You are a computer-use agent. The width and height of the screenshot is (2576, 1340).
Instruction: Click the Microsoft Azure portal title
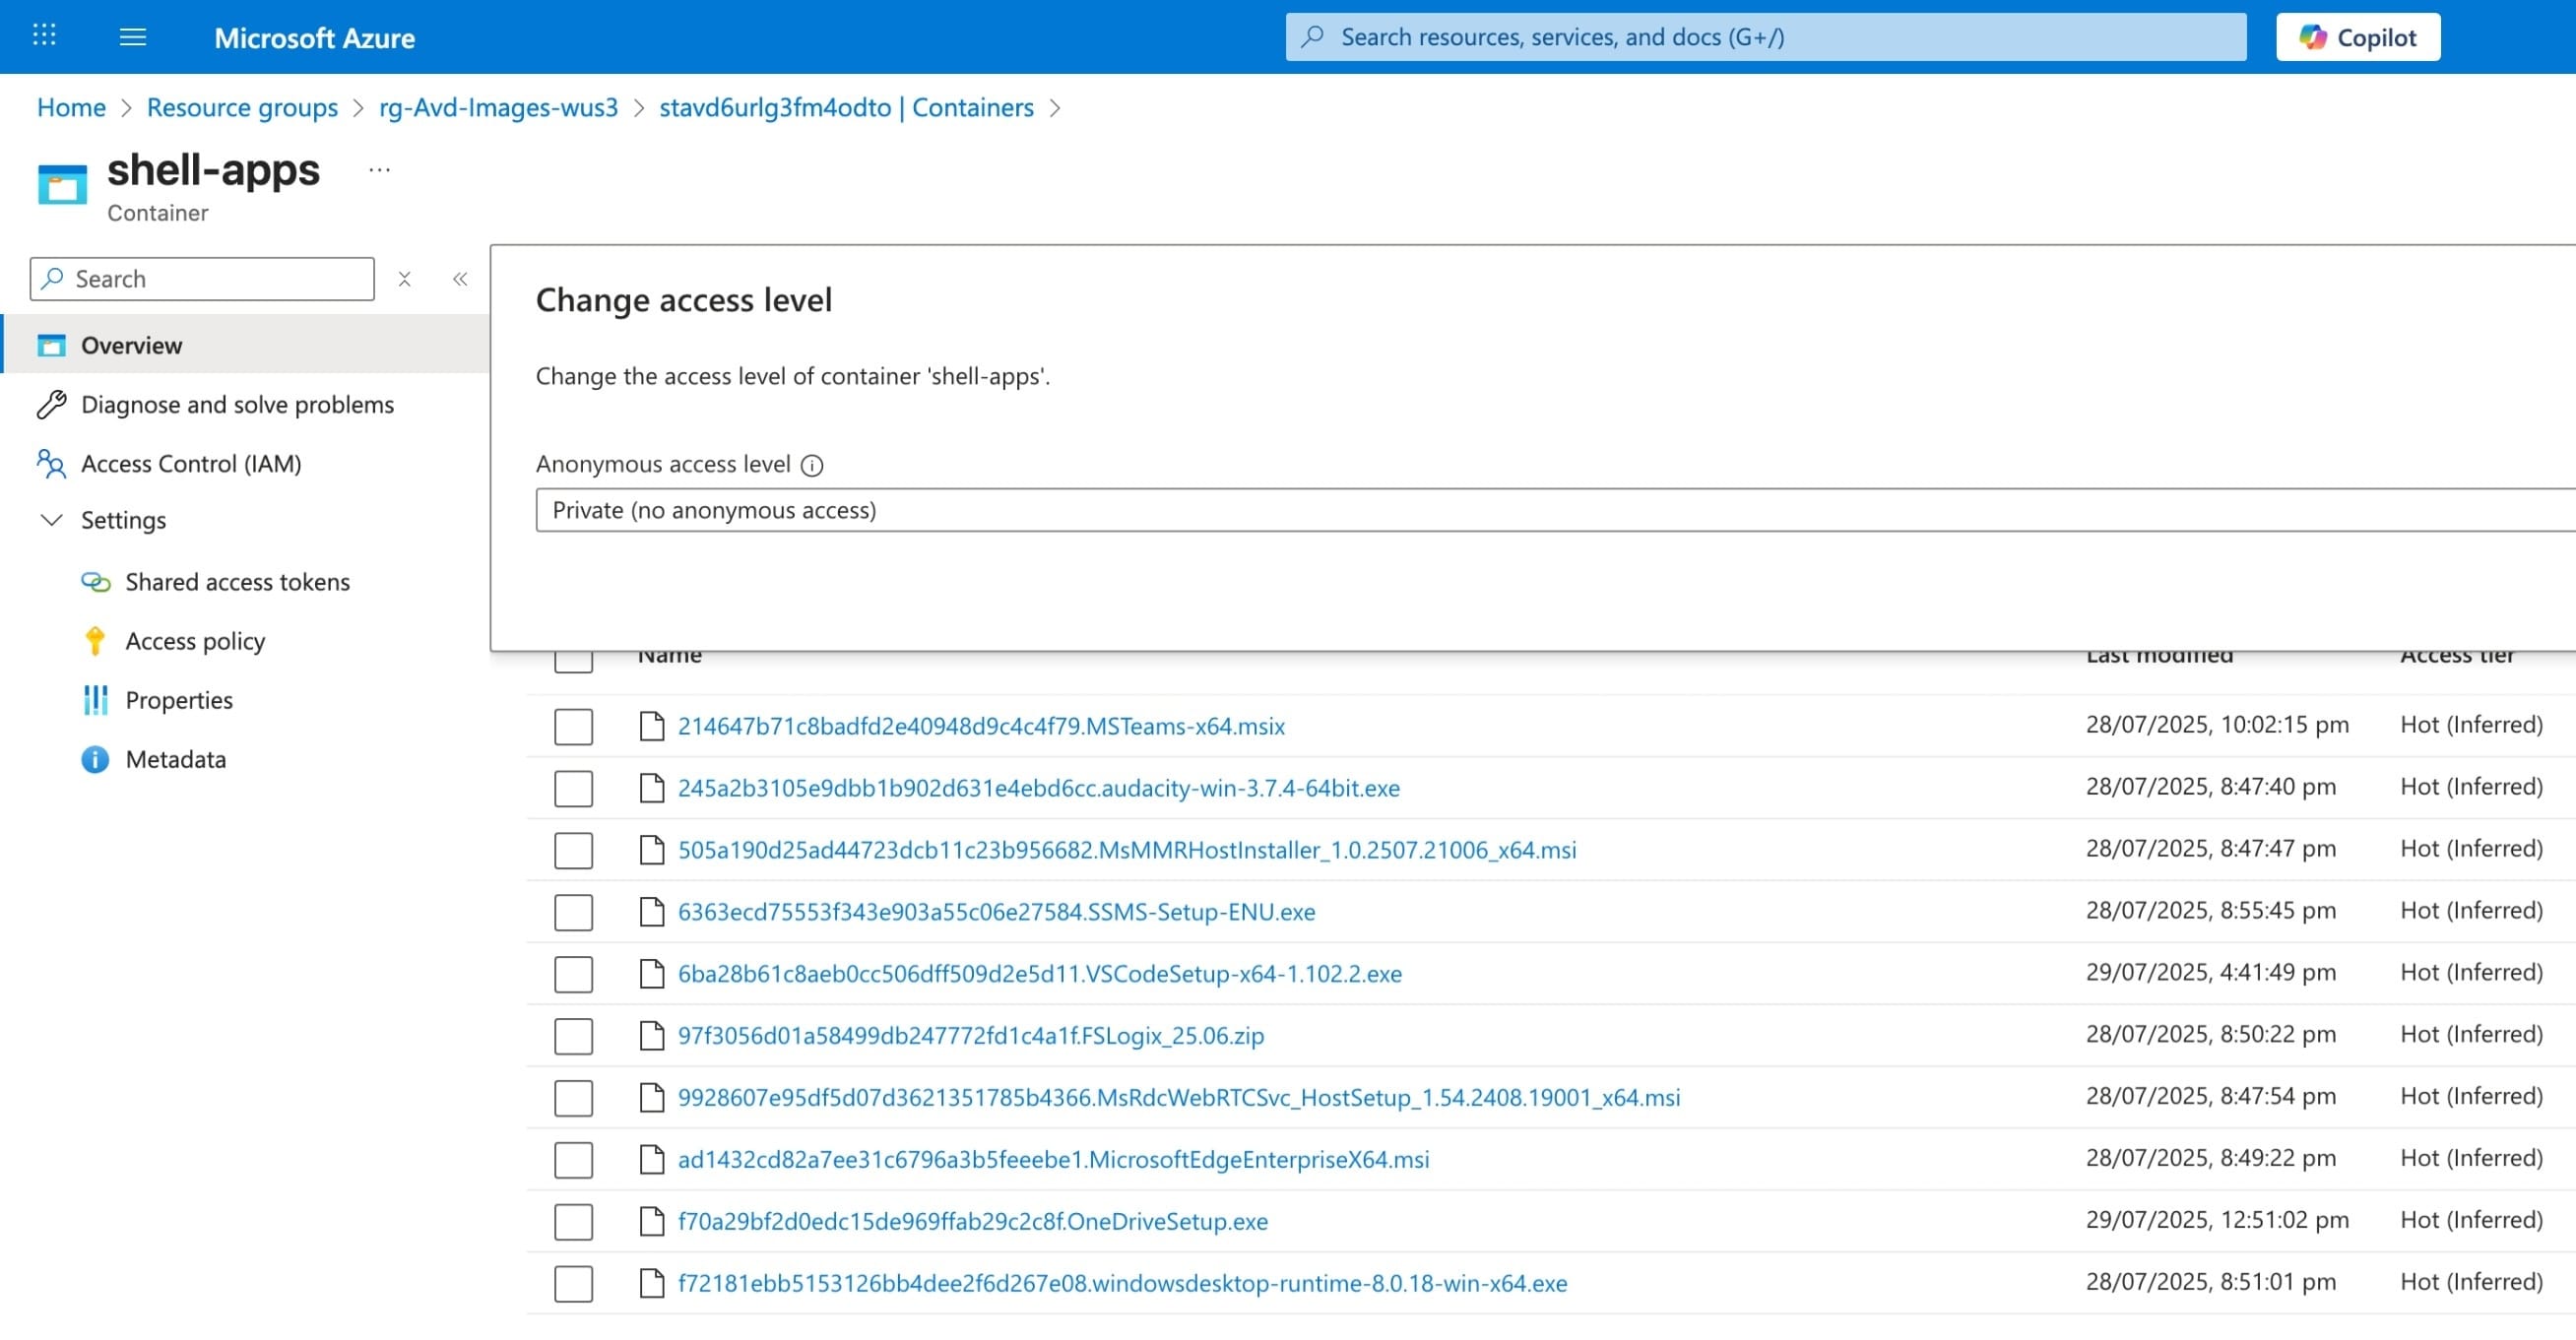coord(314,38)
